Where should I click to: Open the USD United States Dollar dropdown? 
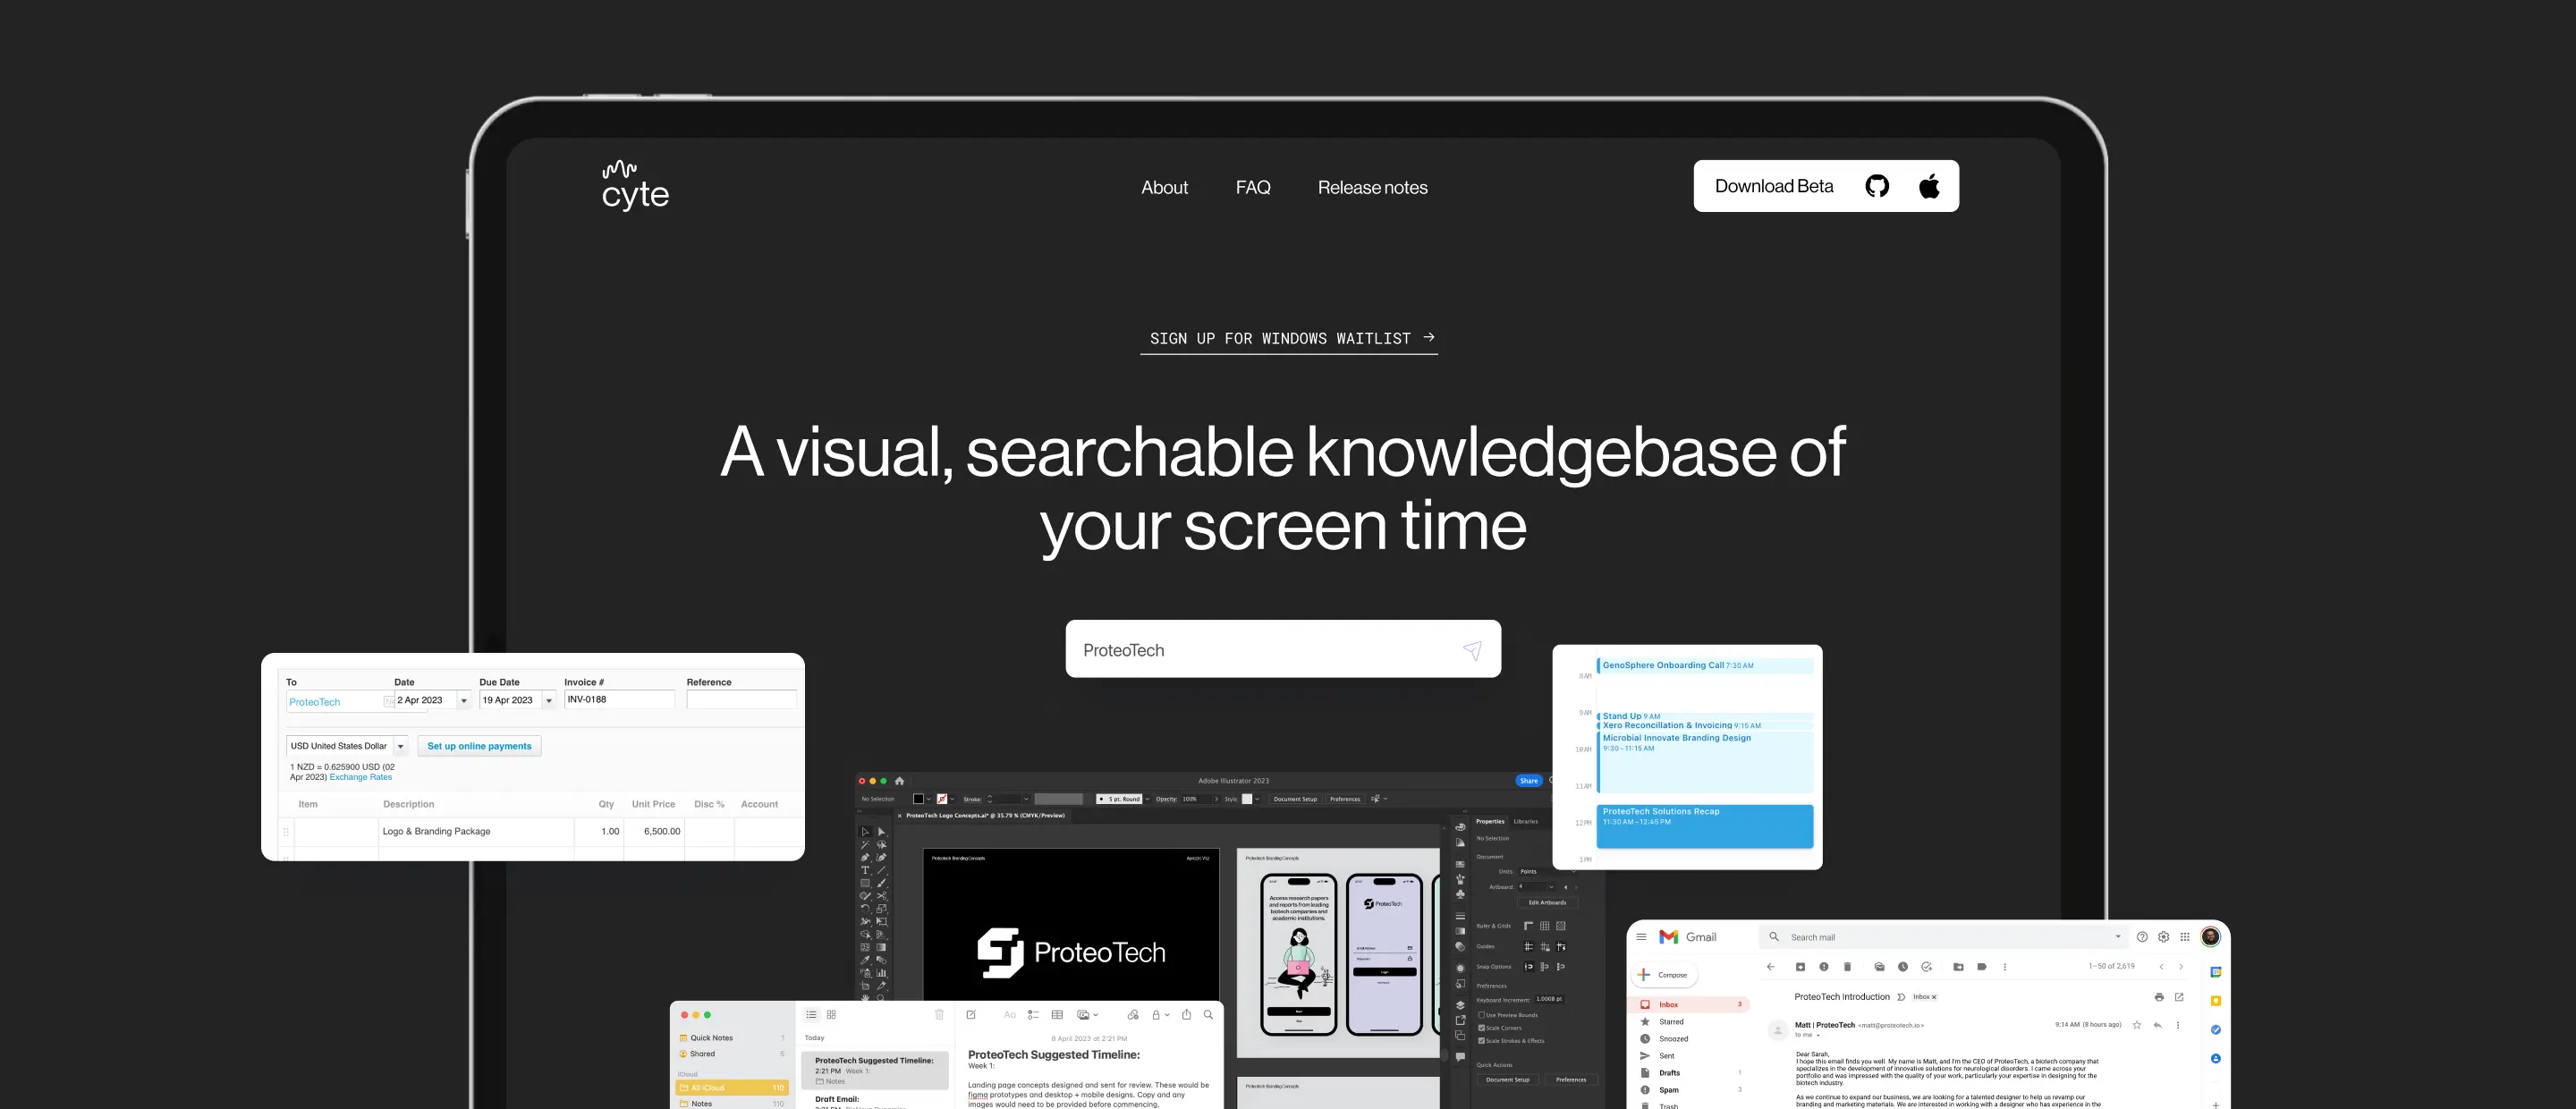400,746
